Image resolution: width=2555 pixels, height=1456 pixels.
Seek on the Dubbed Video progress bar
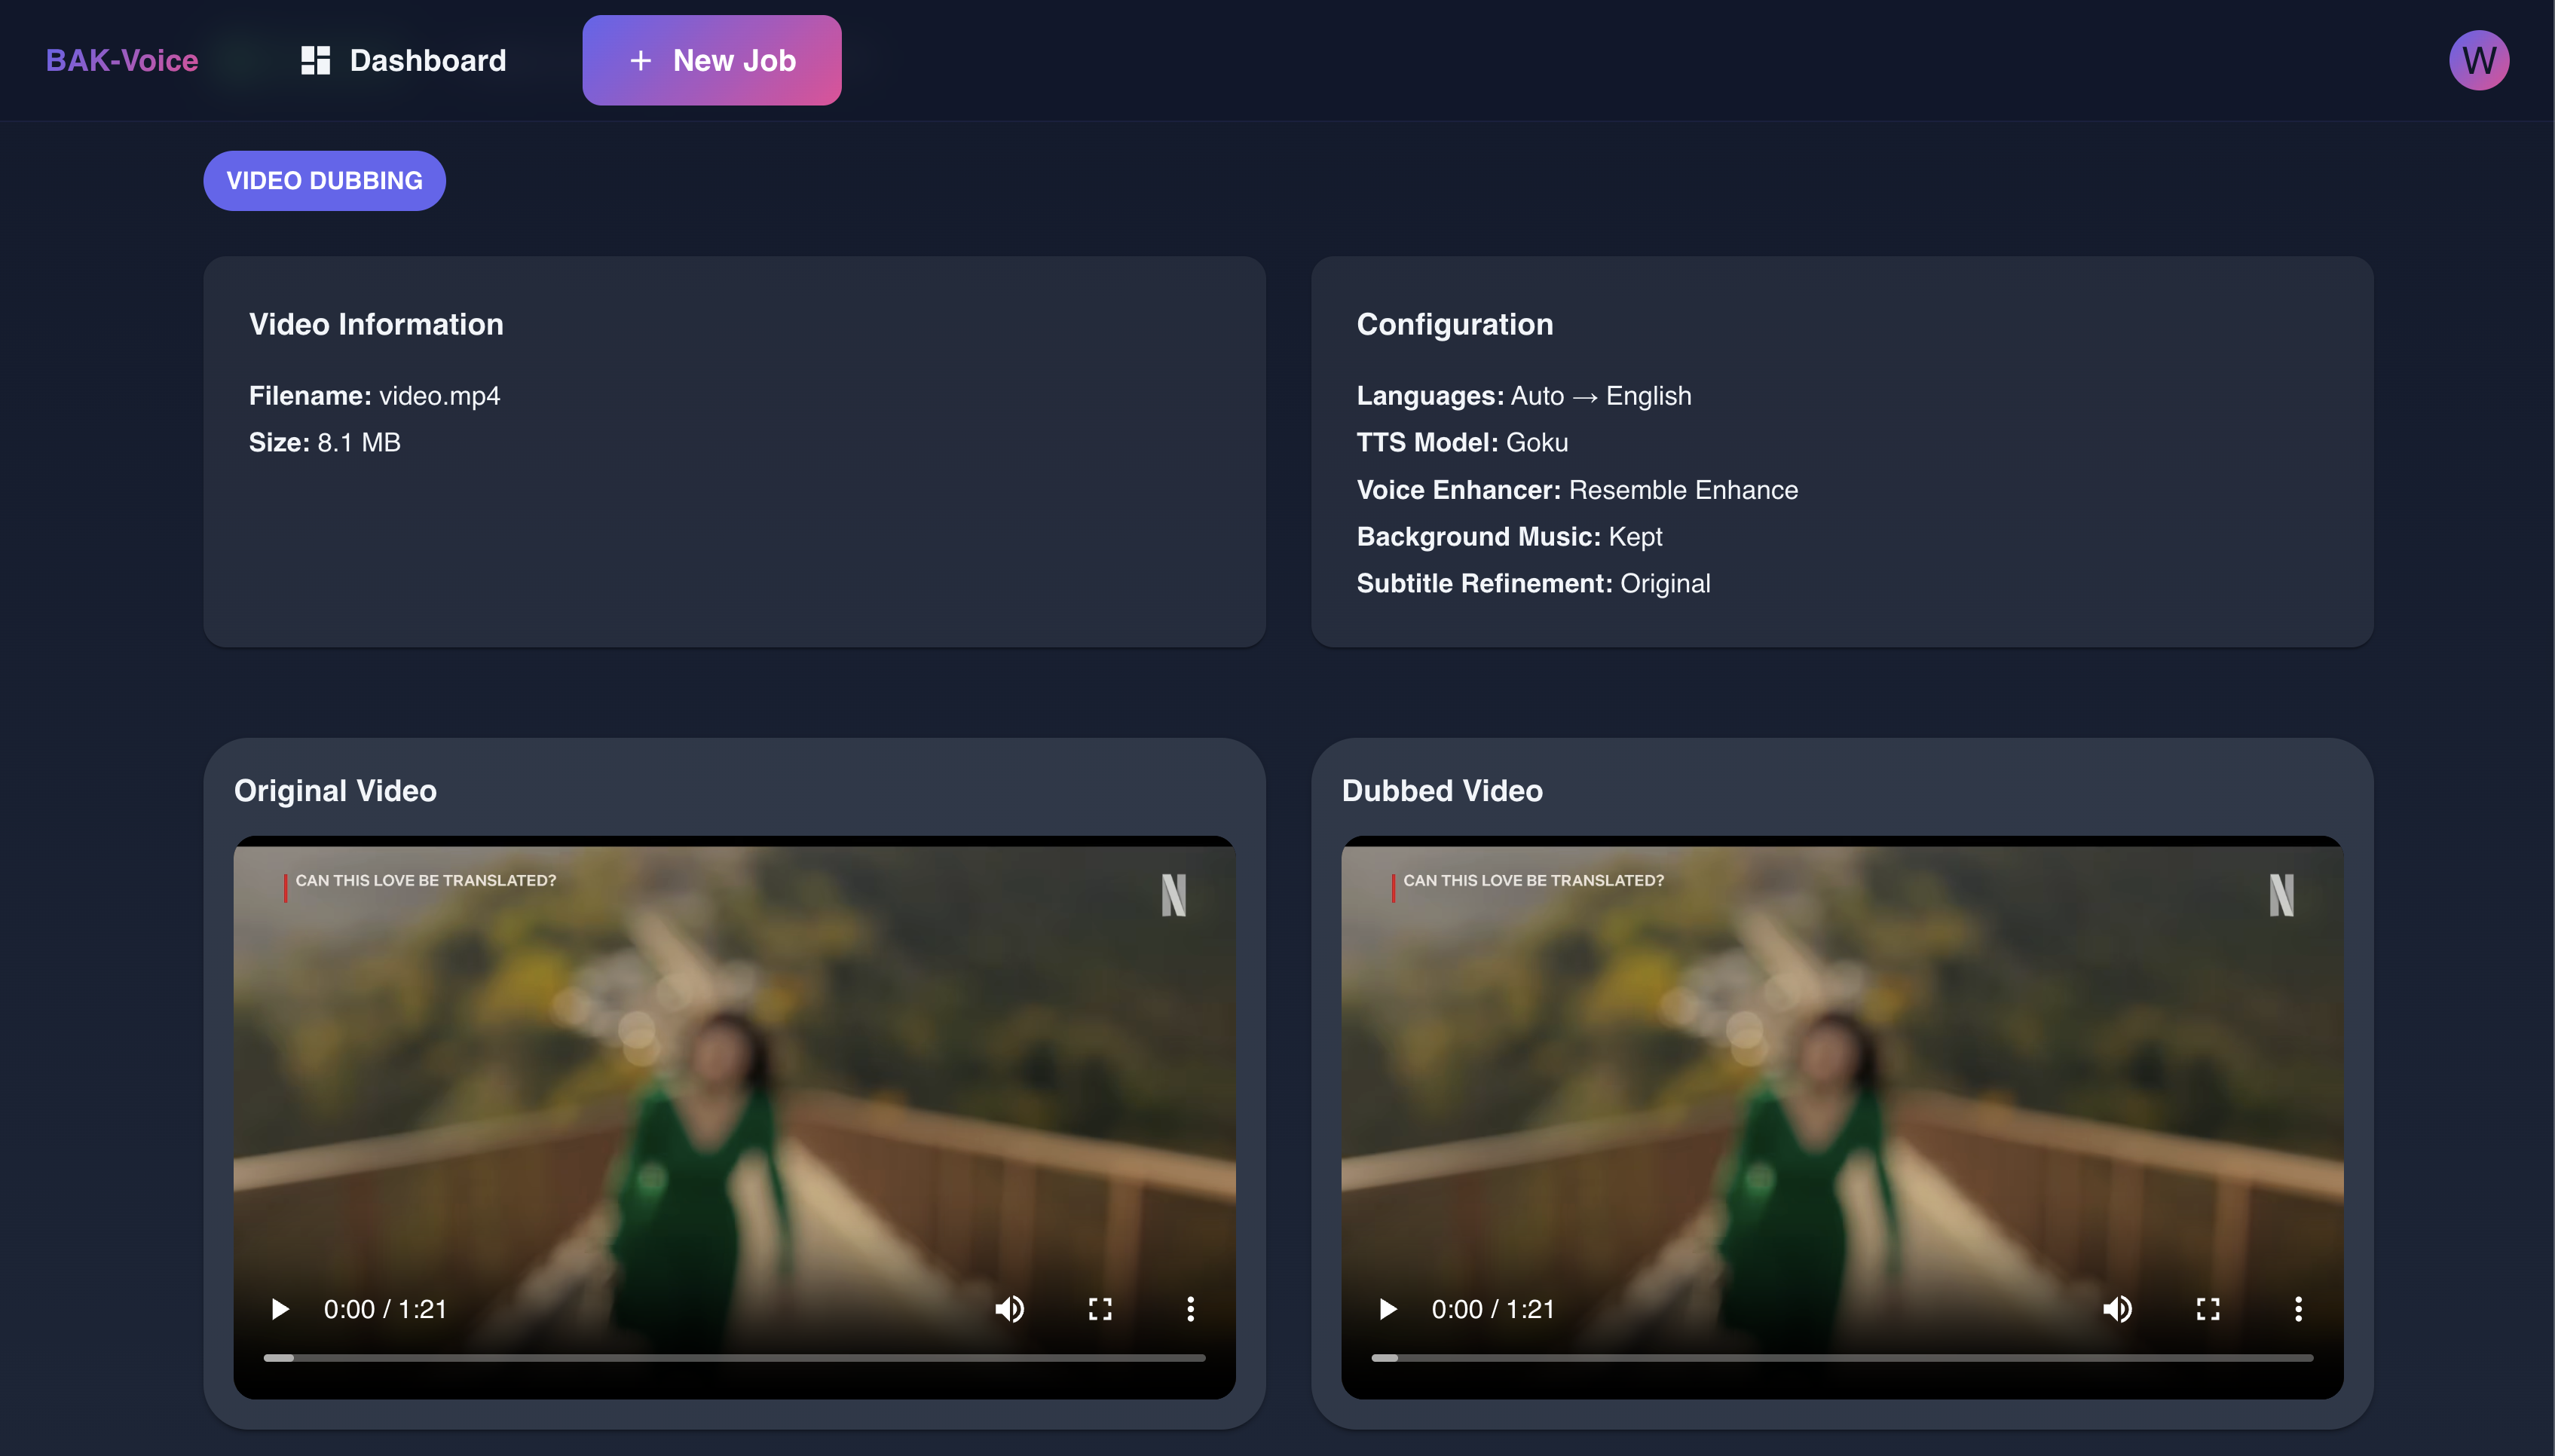point(1843,1357)
